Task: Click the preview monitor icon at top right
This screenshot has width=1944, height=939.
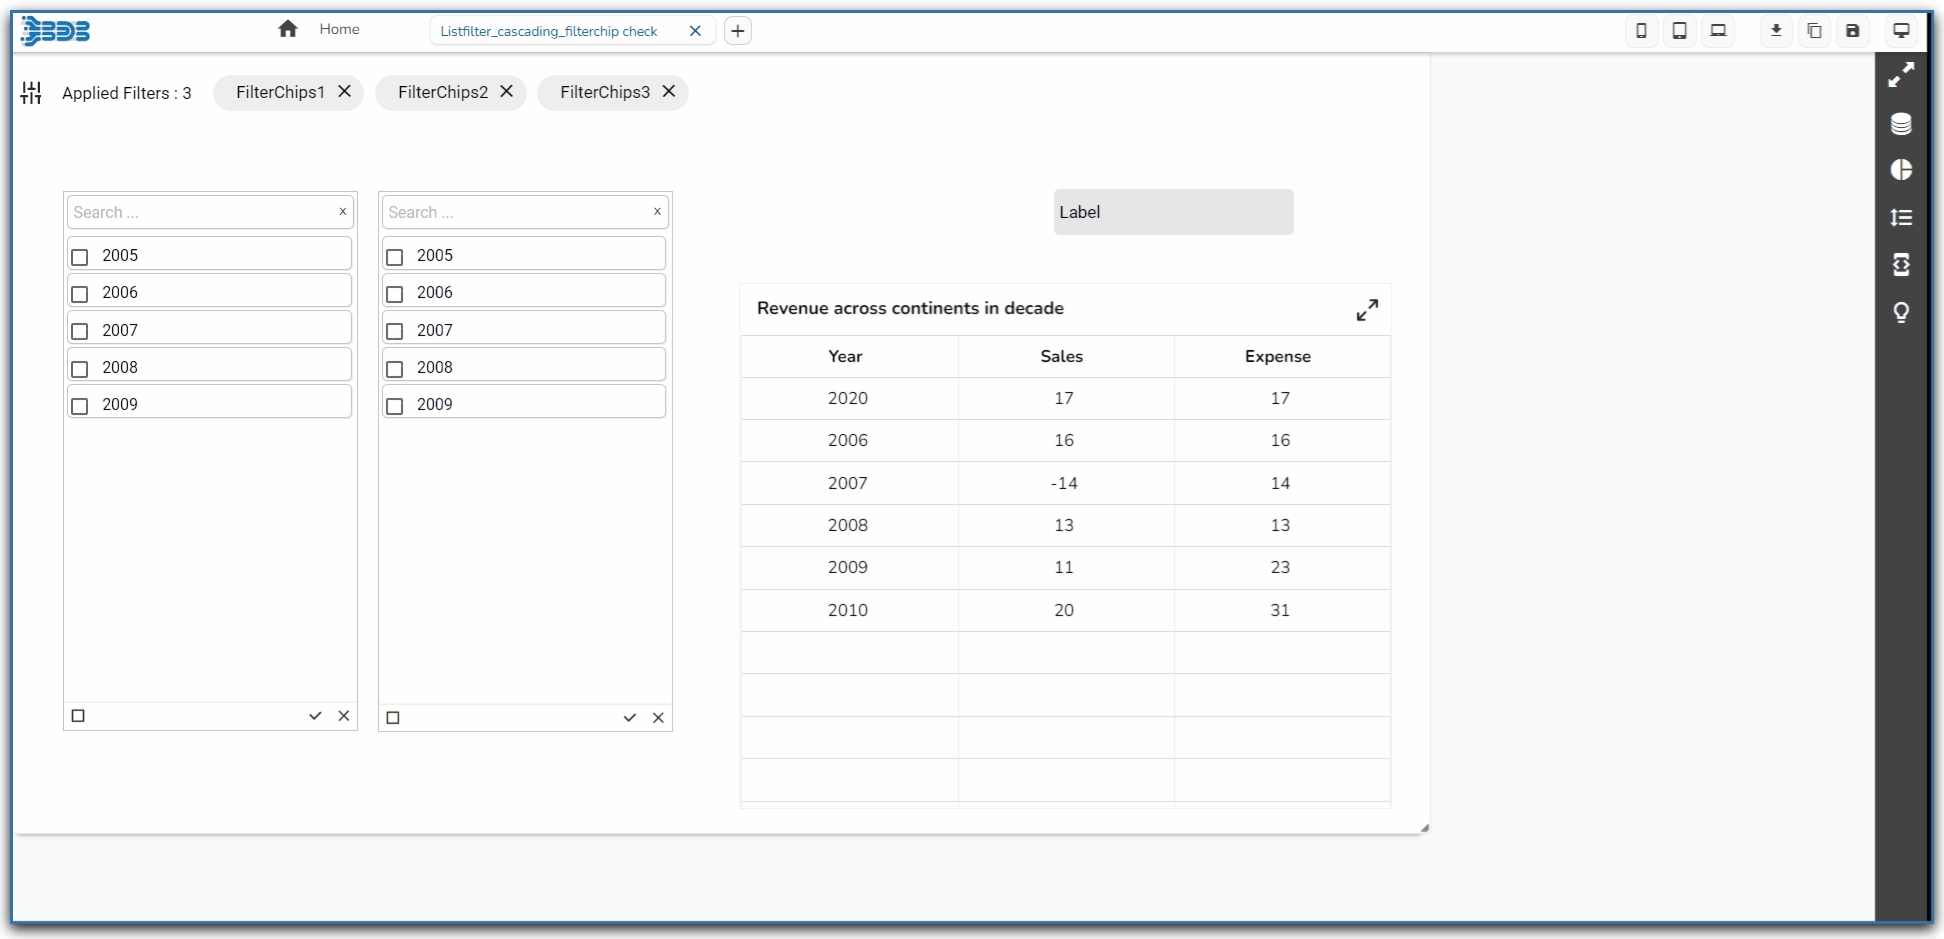Action: 1901,31
